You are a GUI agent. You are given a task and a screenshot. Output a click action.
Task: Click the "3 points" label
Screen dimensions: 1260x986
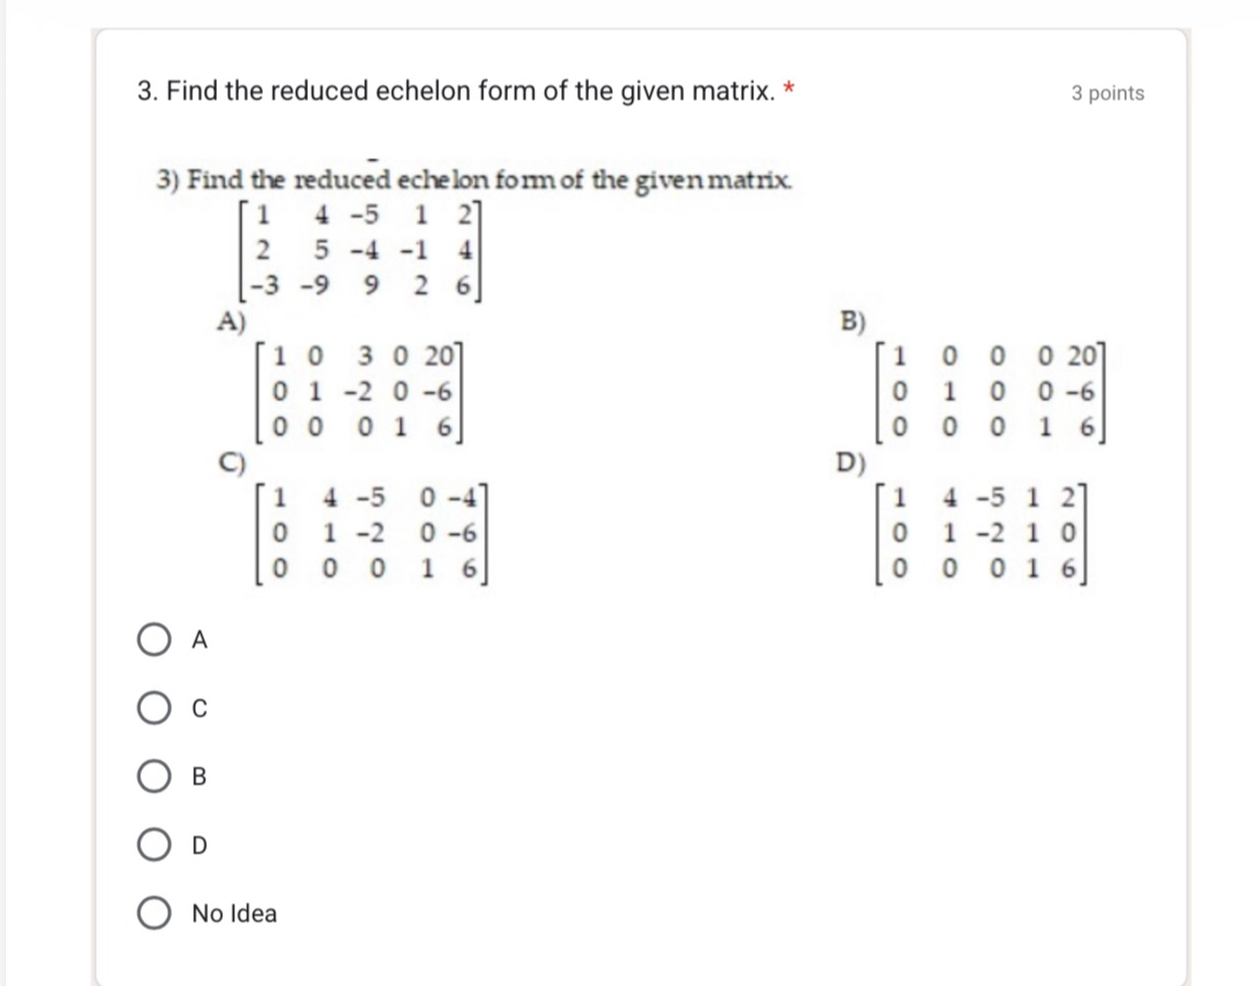pos(1107,93)
